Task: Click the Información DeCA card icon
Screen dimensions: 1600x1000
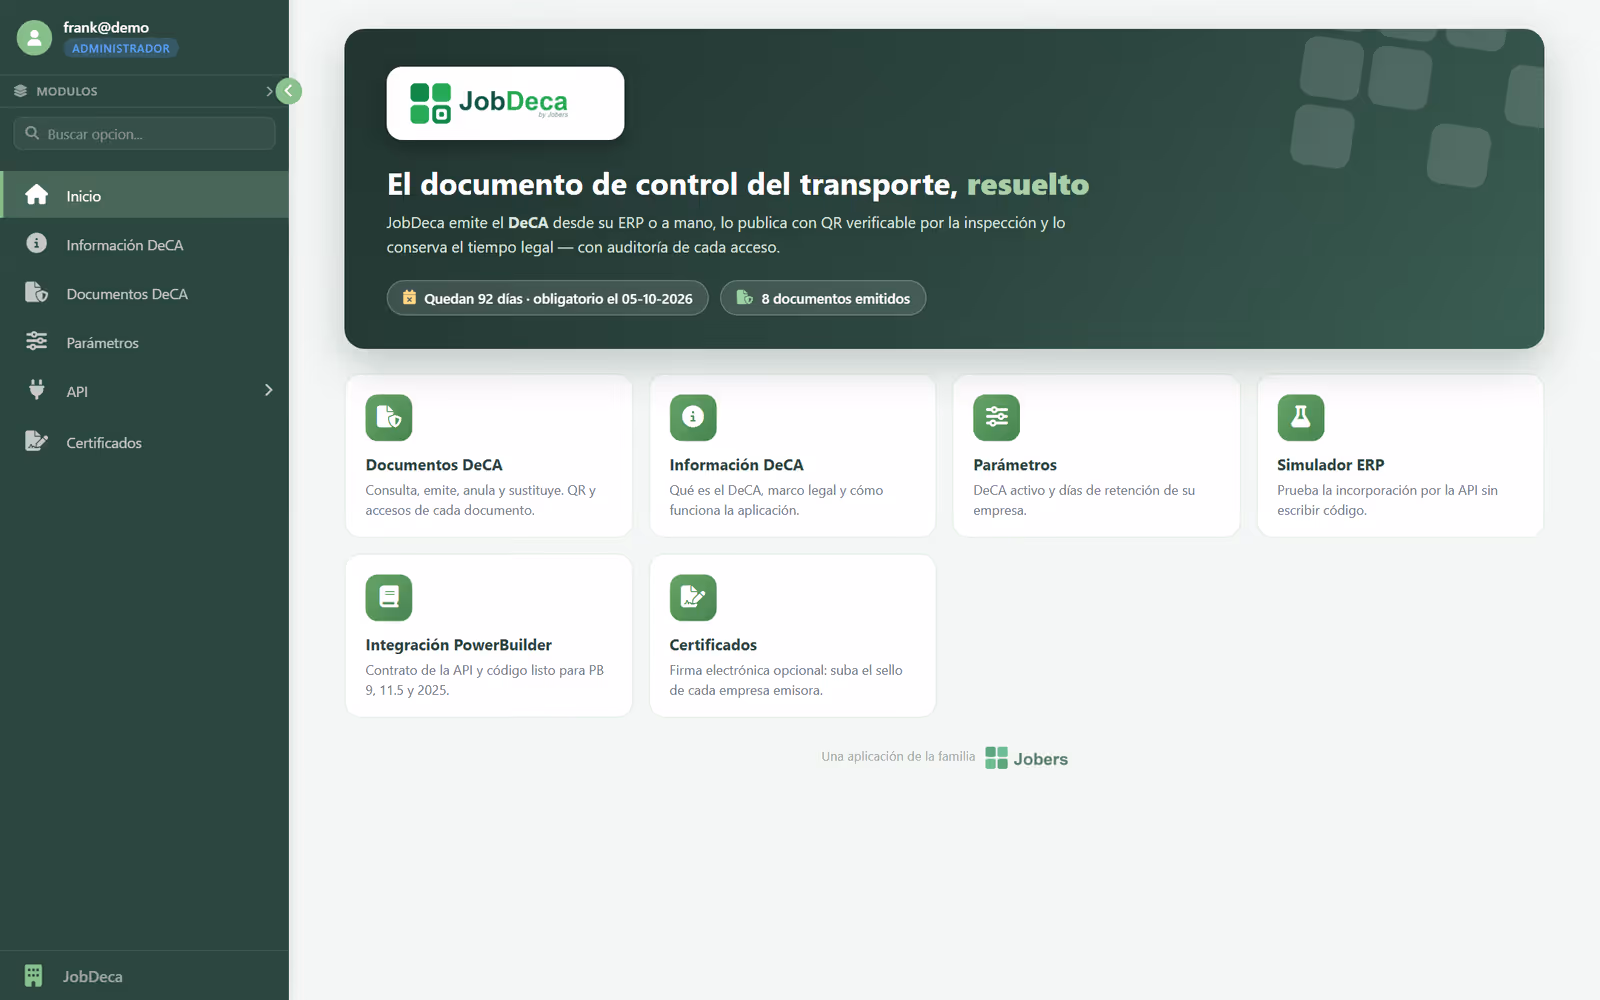Action: (693, 417)
